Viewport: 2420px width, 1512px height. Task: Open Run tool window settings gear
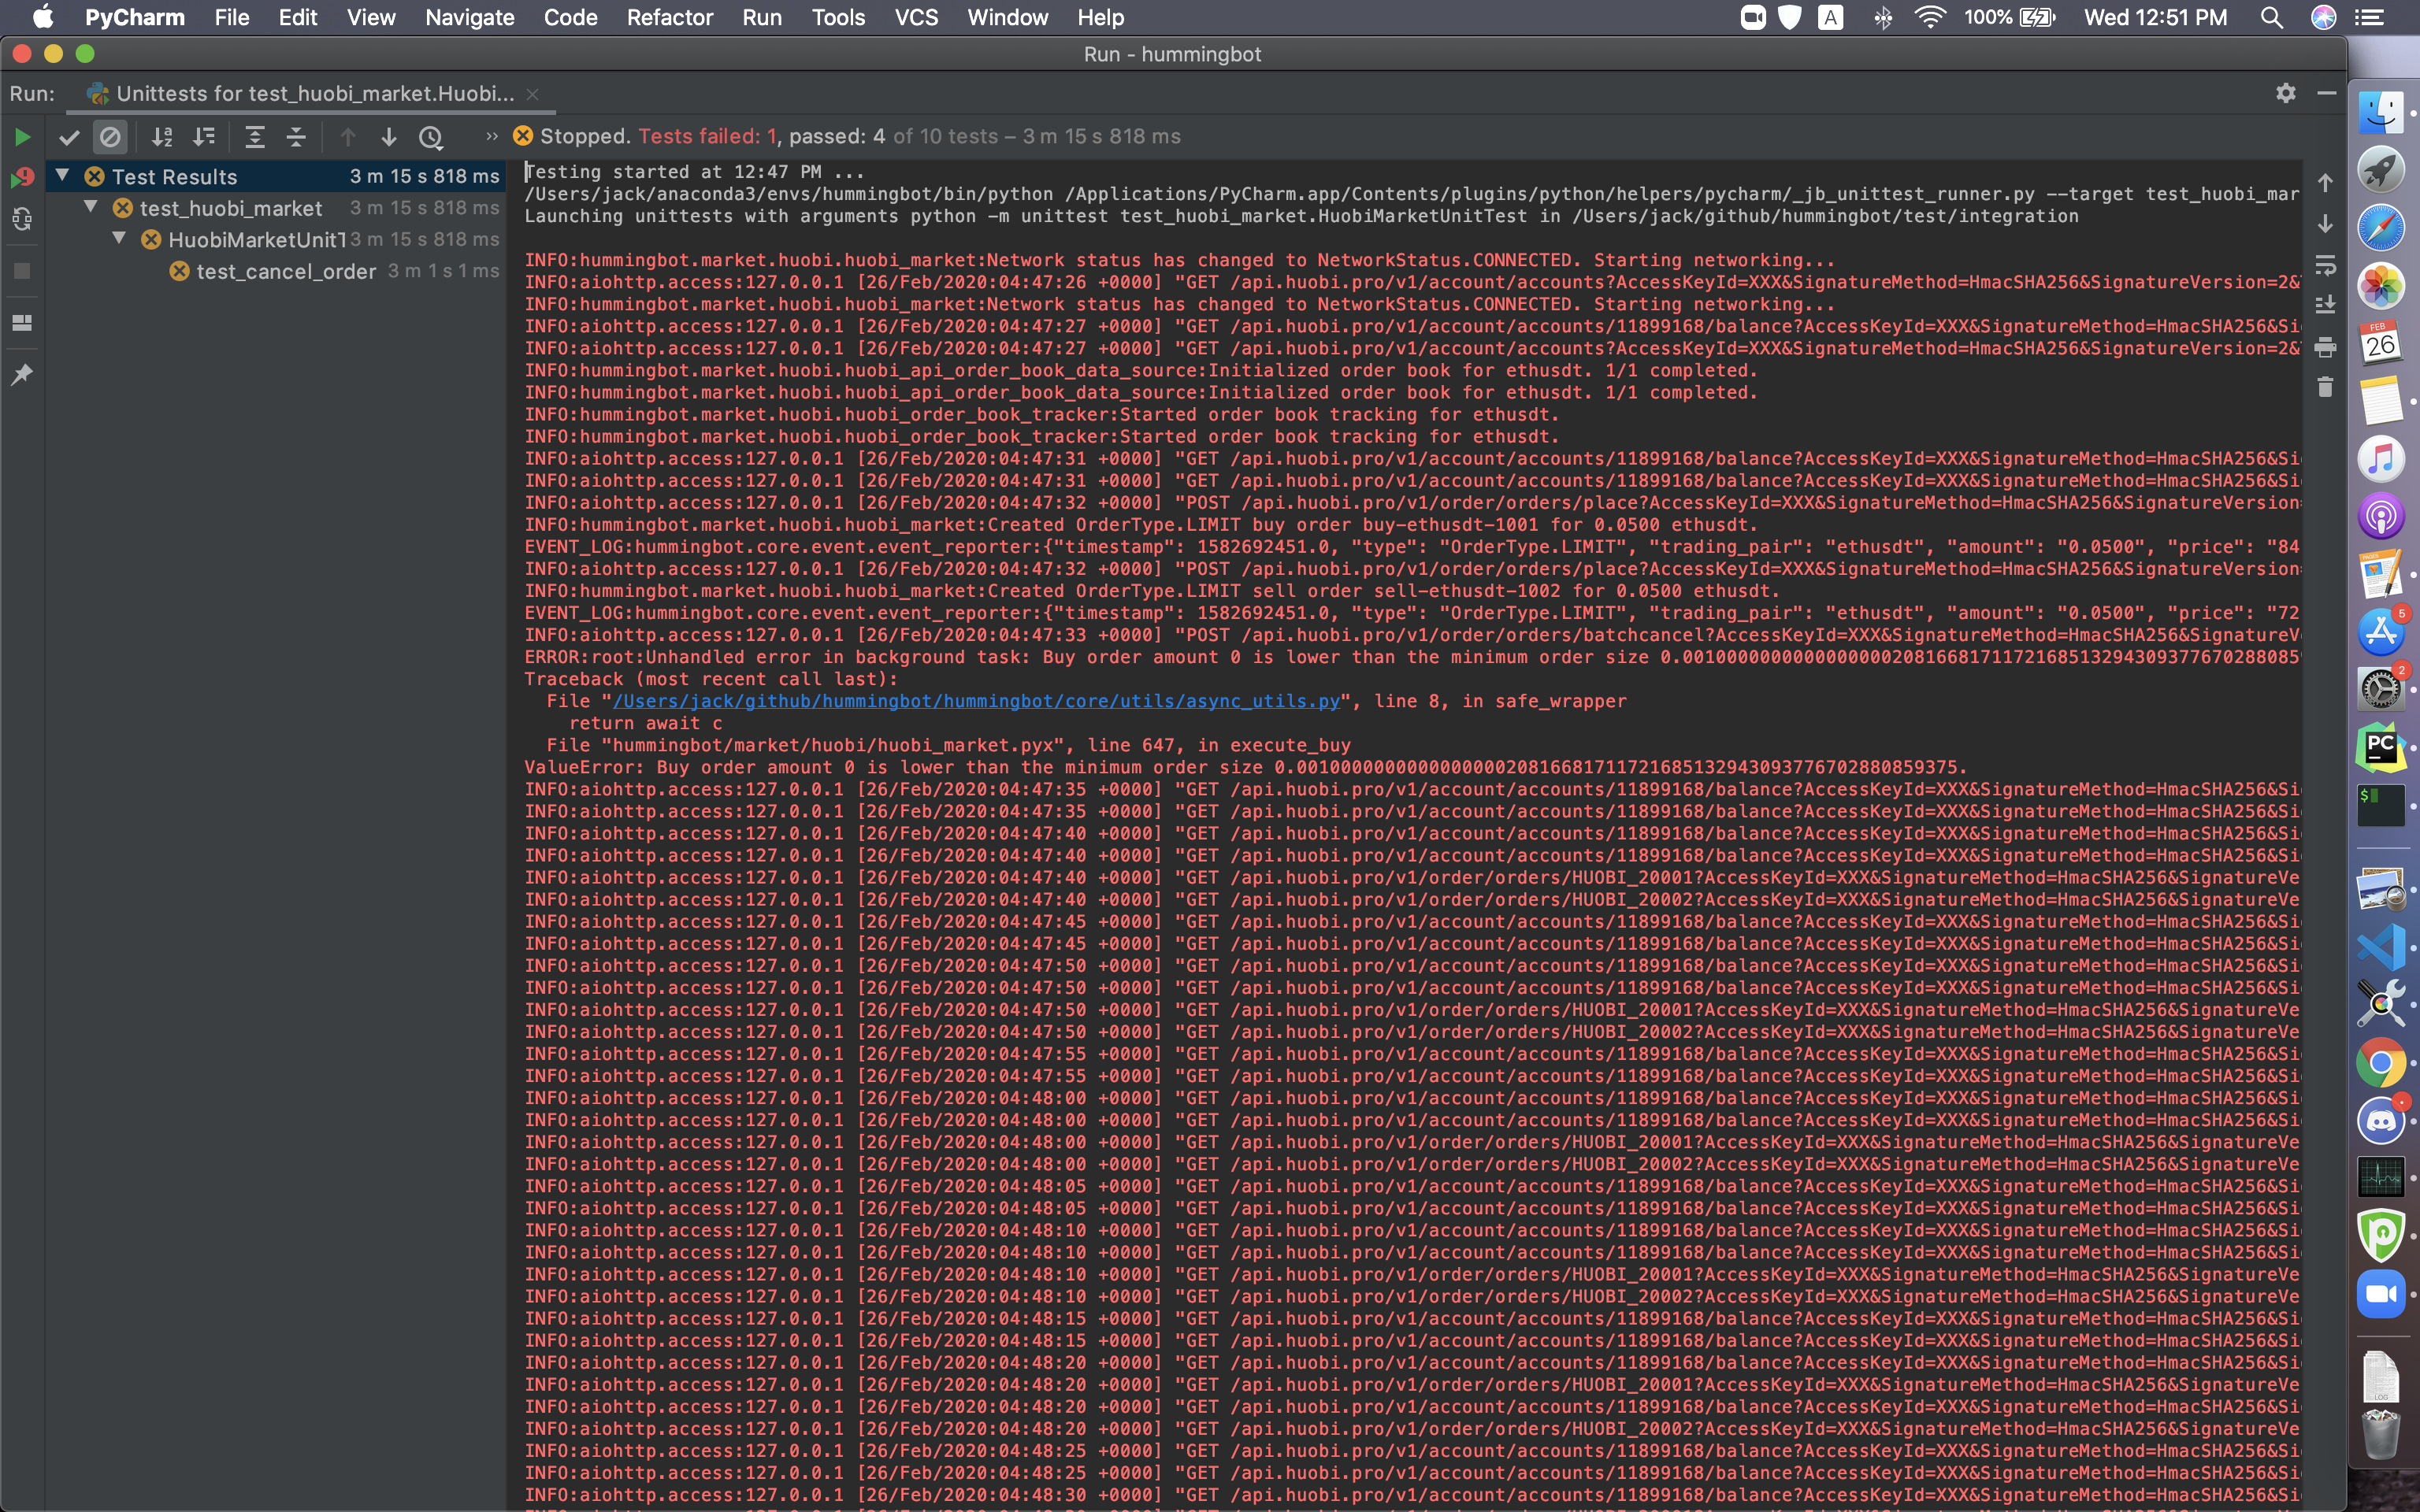point(2286,93)
